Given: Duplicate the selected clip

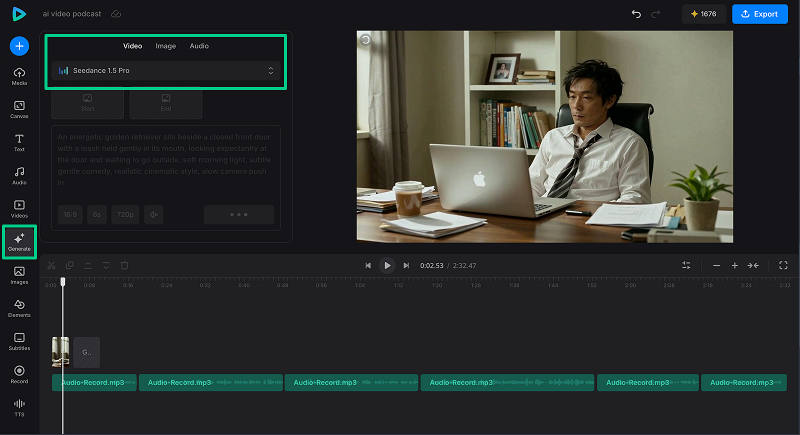Looking at the screenshot, I should coord(70,265).
